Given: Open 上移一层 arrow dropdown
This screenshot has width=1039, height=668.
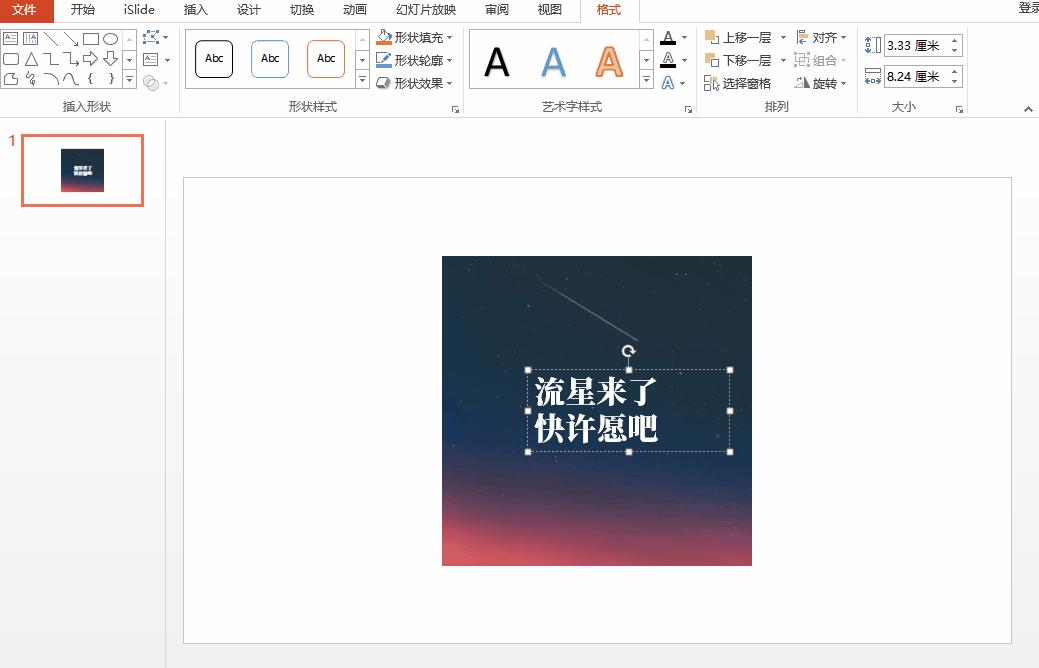Looking at the screenshot, I should click(x=783, y=37).
